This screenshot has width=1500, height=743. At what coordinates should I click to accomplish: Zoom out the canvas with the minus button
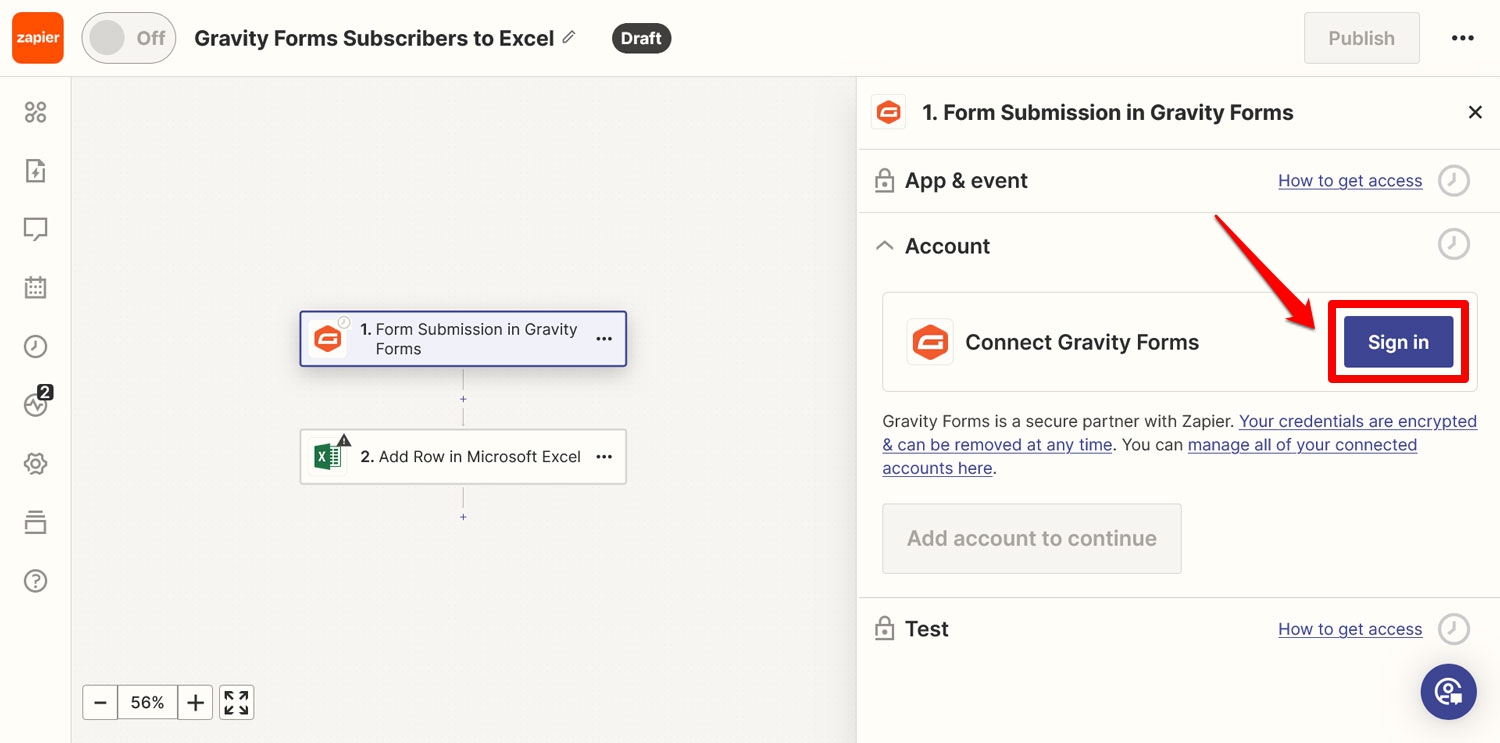pyautogui.click(x=100, y=703)
